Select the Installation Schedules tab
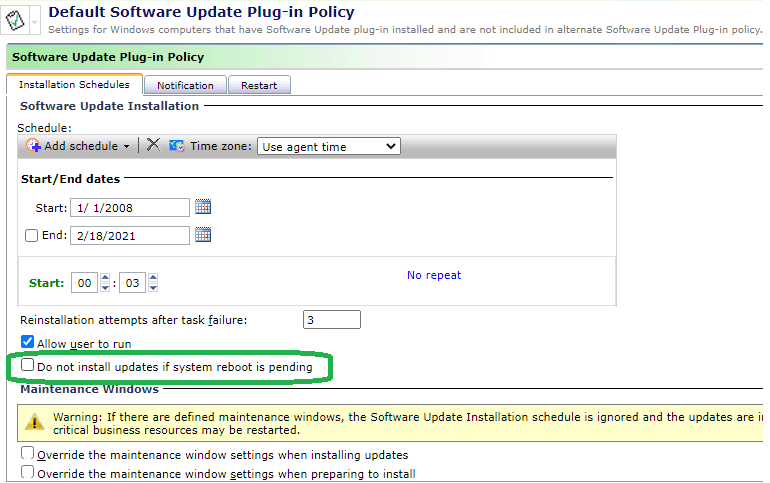 (74, 85)
